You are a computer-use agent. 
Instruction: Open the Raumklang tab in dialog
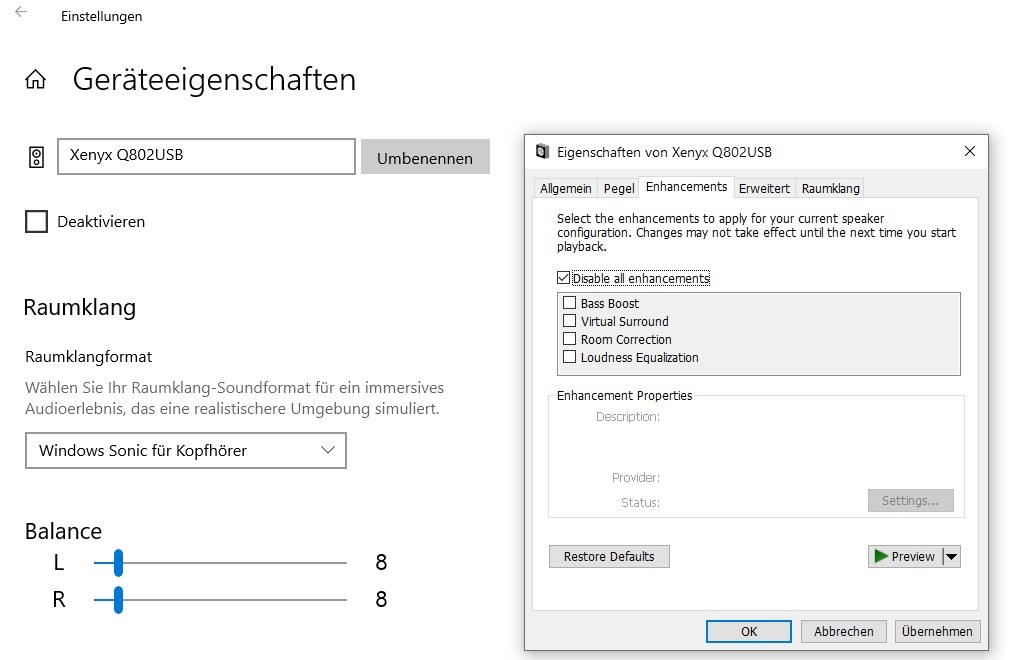coord(830,188)
